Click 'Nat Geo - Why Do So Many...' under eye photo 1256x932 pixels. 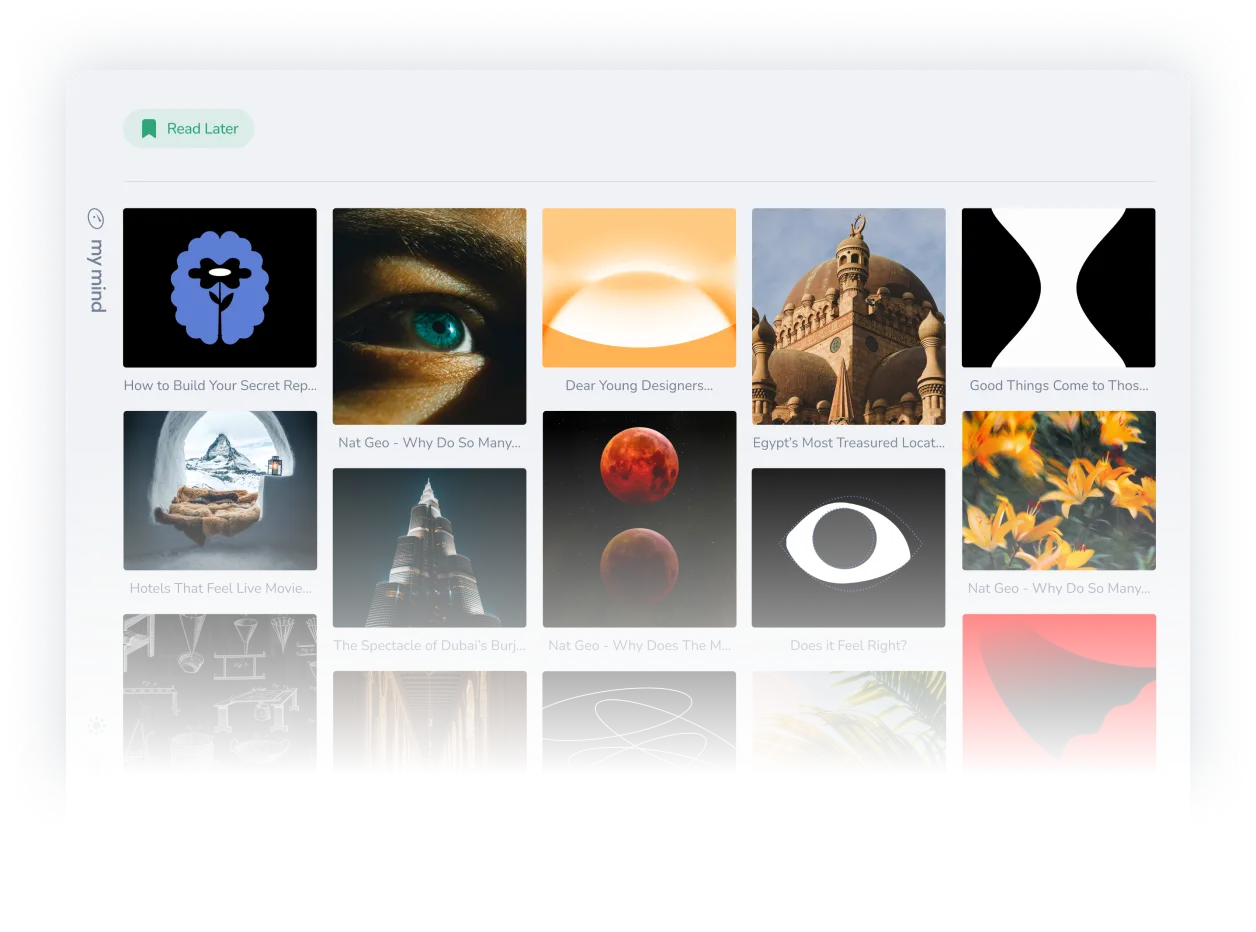click(430, 442)
